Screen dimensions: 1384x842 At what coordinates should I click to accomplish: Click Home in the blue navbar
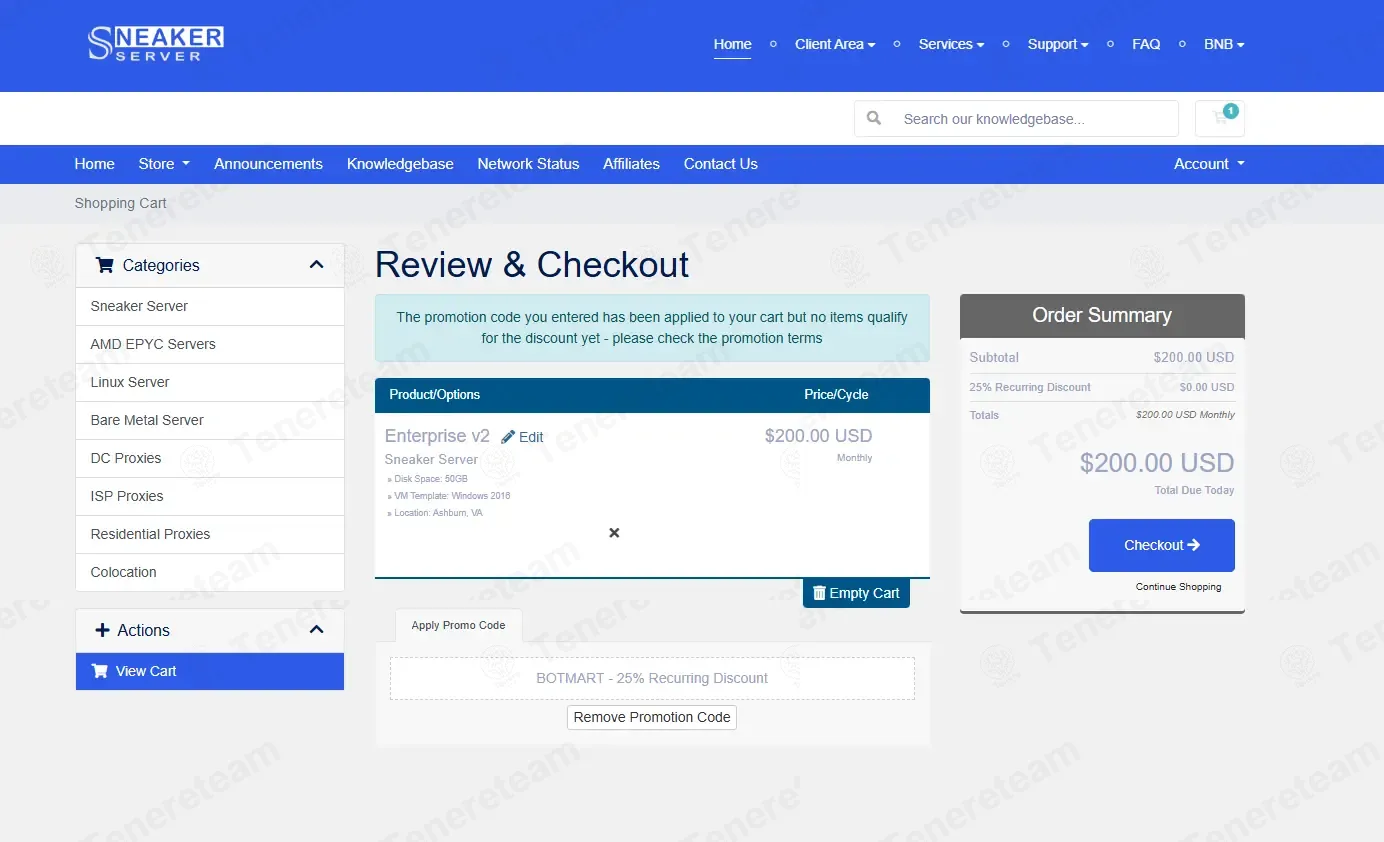click(94, 164)
